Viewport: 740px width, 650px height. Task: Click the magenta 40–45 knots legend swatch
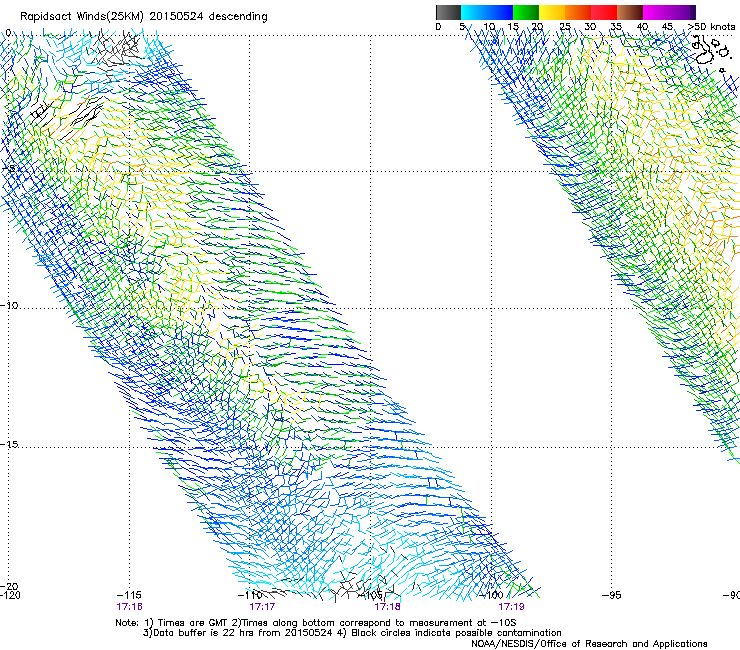click(x=656, y=12)
